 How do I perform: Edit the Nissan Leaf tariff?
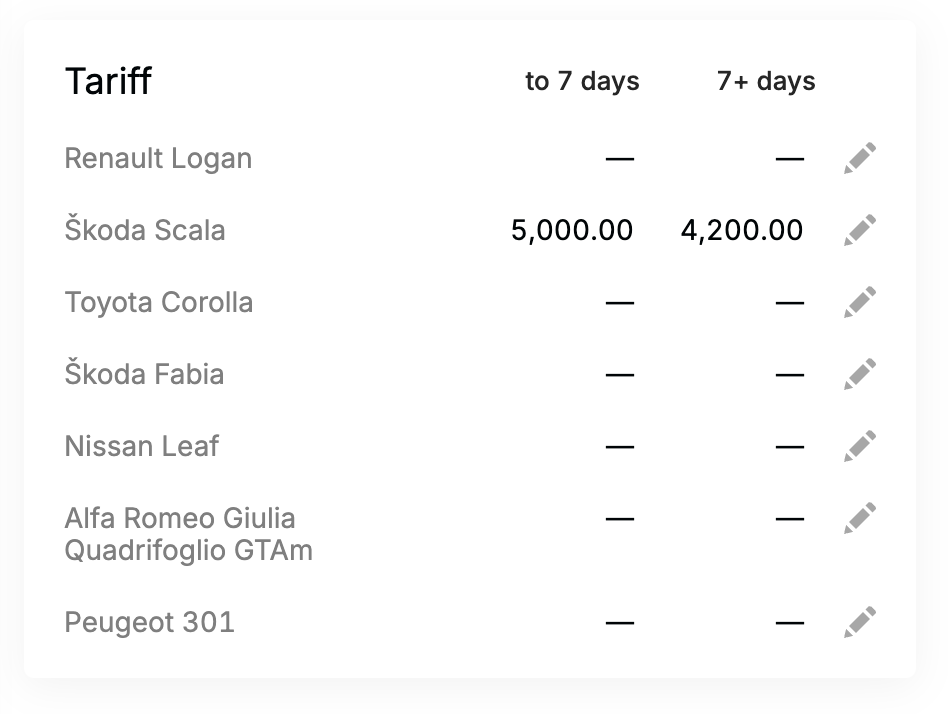click(x=860, y=446)
